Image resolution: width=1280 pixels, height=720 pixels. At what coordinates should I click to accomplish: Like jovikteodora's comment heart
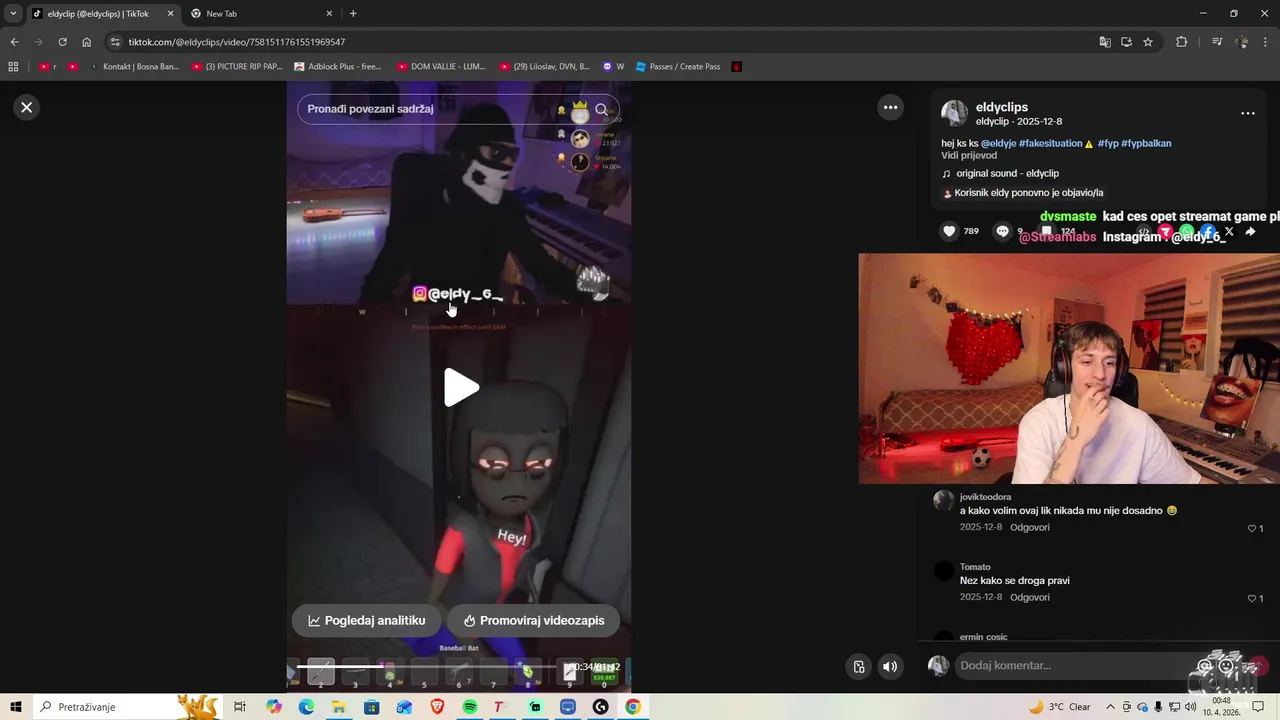[1251, 528]
